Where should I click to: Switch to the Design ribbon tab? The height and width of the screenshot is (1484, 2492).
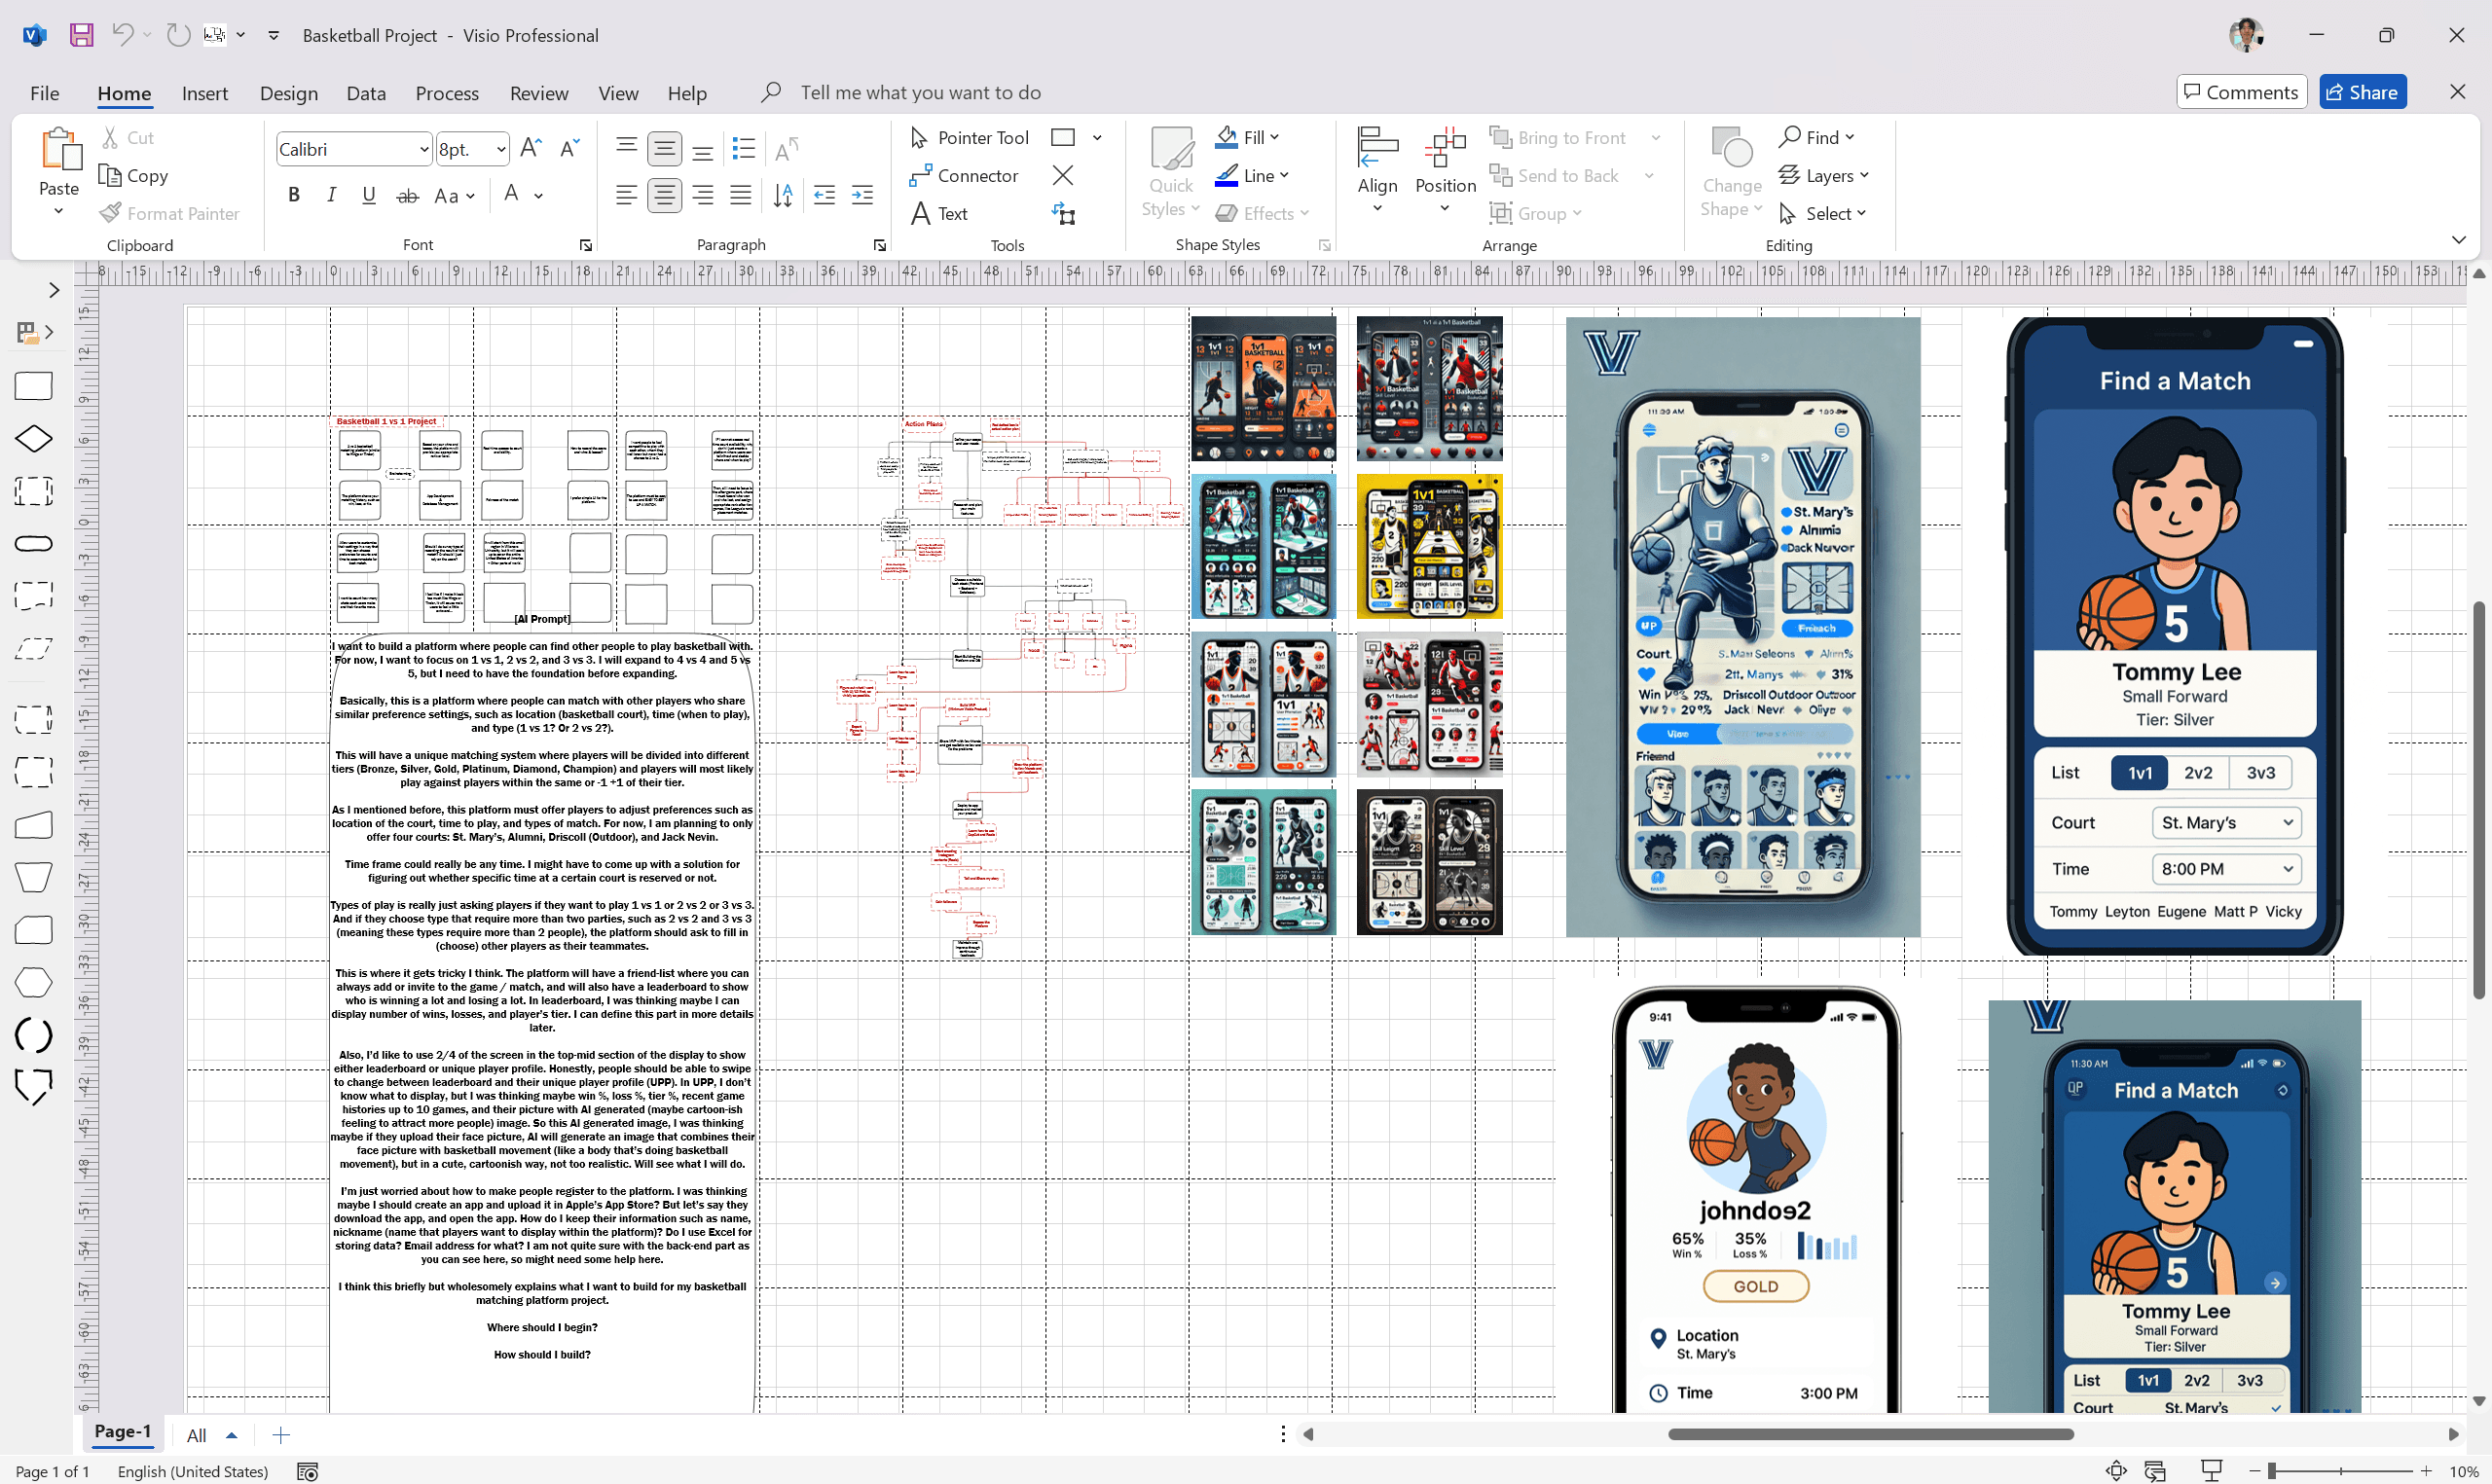(288, 92)
